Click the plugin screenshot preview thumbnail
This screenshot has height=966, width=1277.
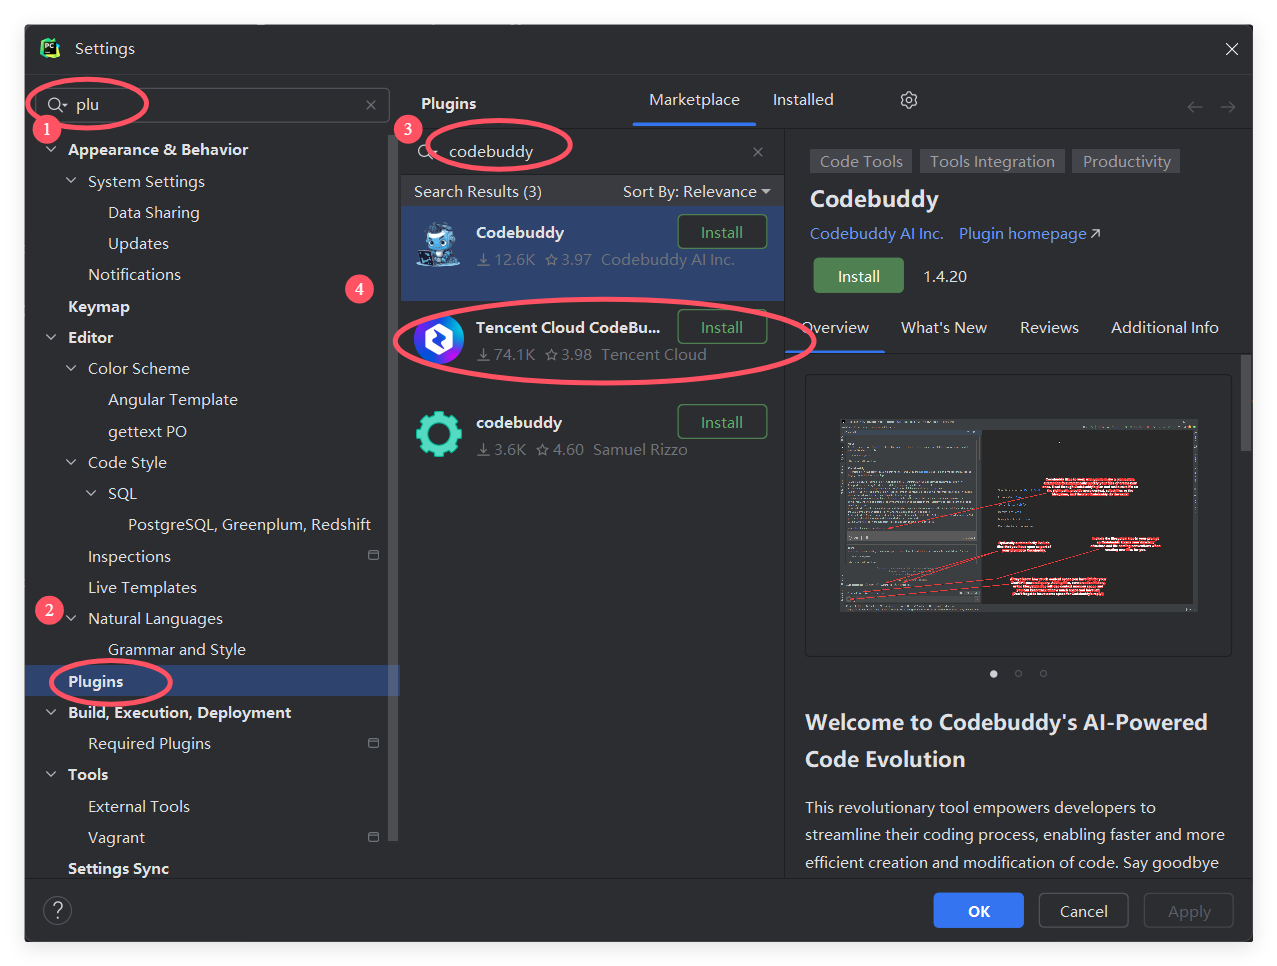pyautogui.click(x=1018, y=515)
